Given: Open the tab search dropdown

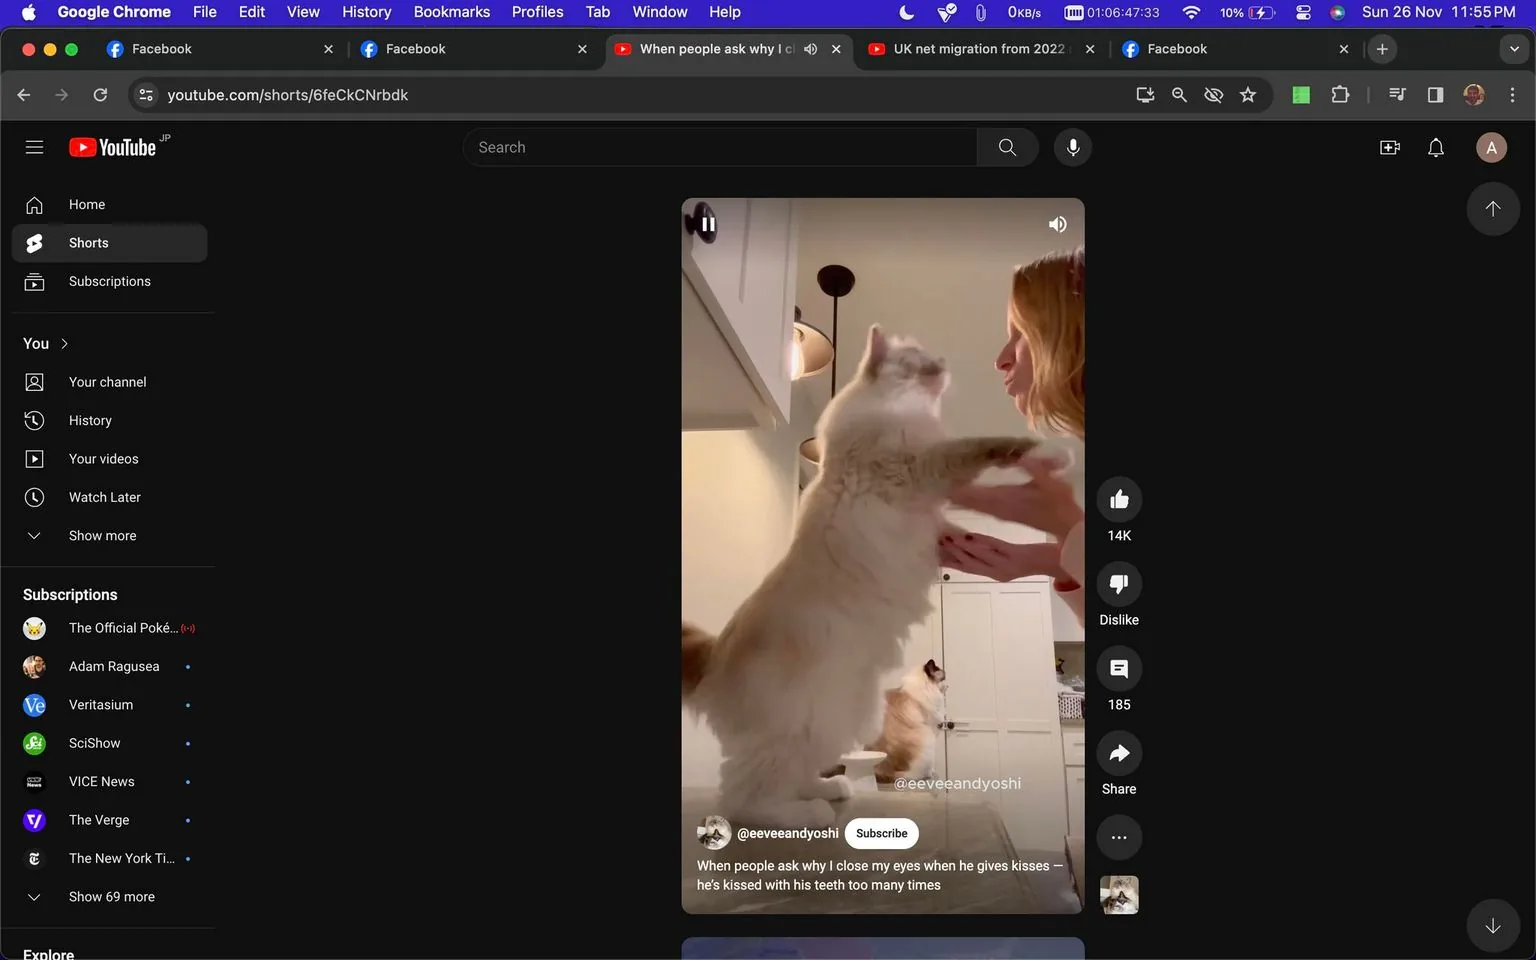Looking at the screenshot, I should pyautogui.click(x=1513, y=48).
